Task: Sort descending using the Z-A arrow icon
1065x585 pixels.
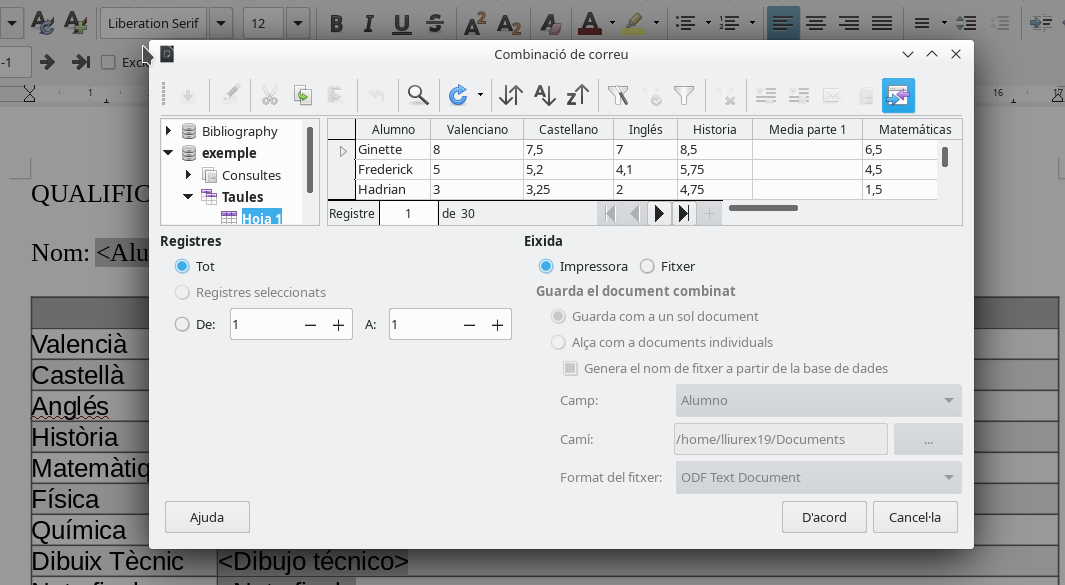Action: point(577,96)
